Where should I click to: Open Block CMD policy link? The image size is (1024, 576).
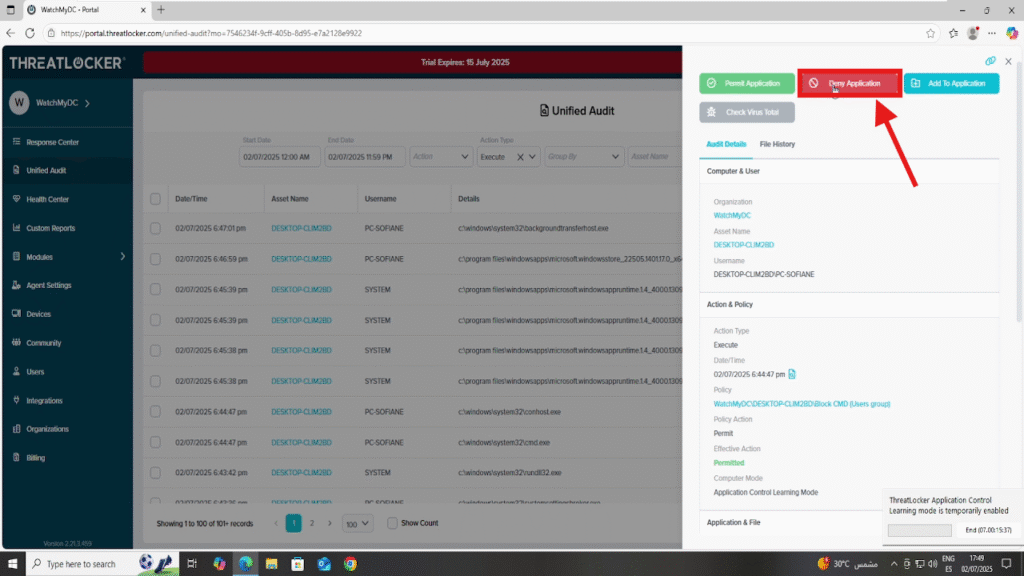click(x=801, y=404)
